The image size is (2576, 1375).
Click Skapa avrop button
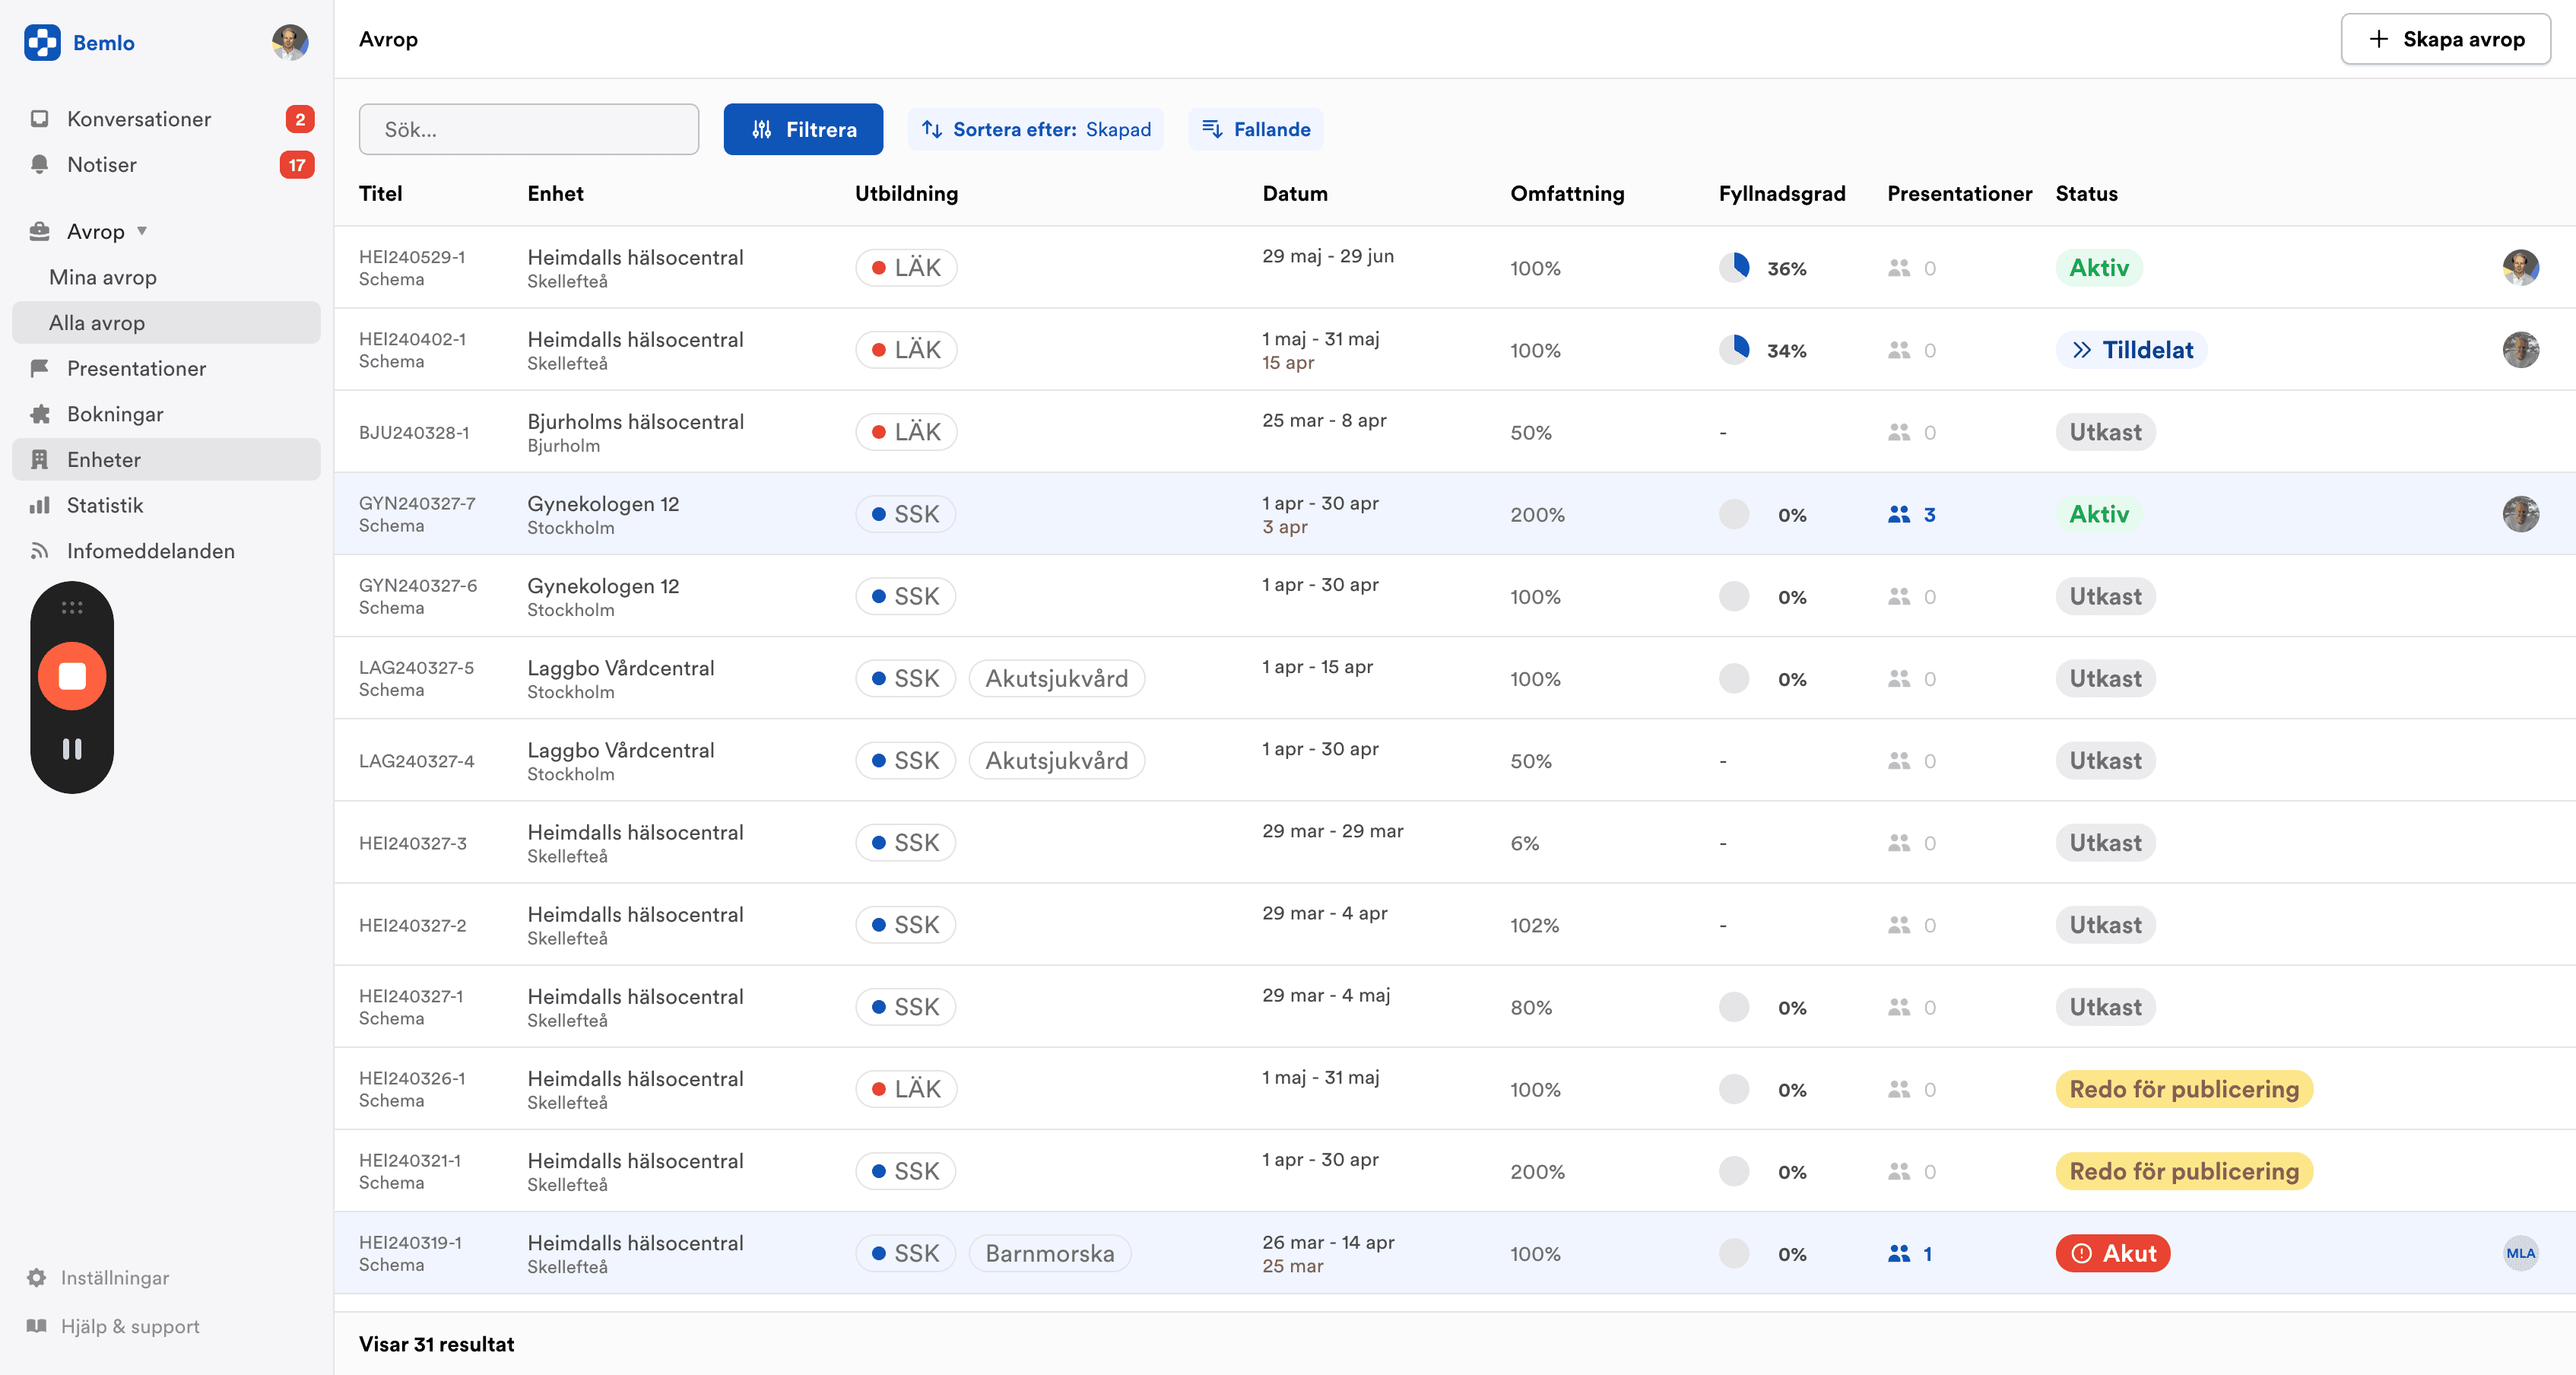point(2445,39)
